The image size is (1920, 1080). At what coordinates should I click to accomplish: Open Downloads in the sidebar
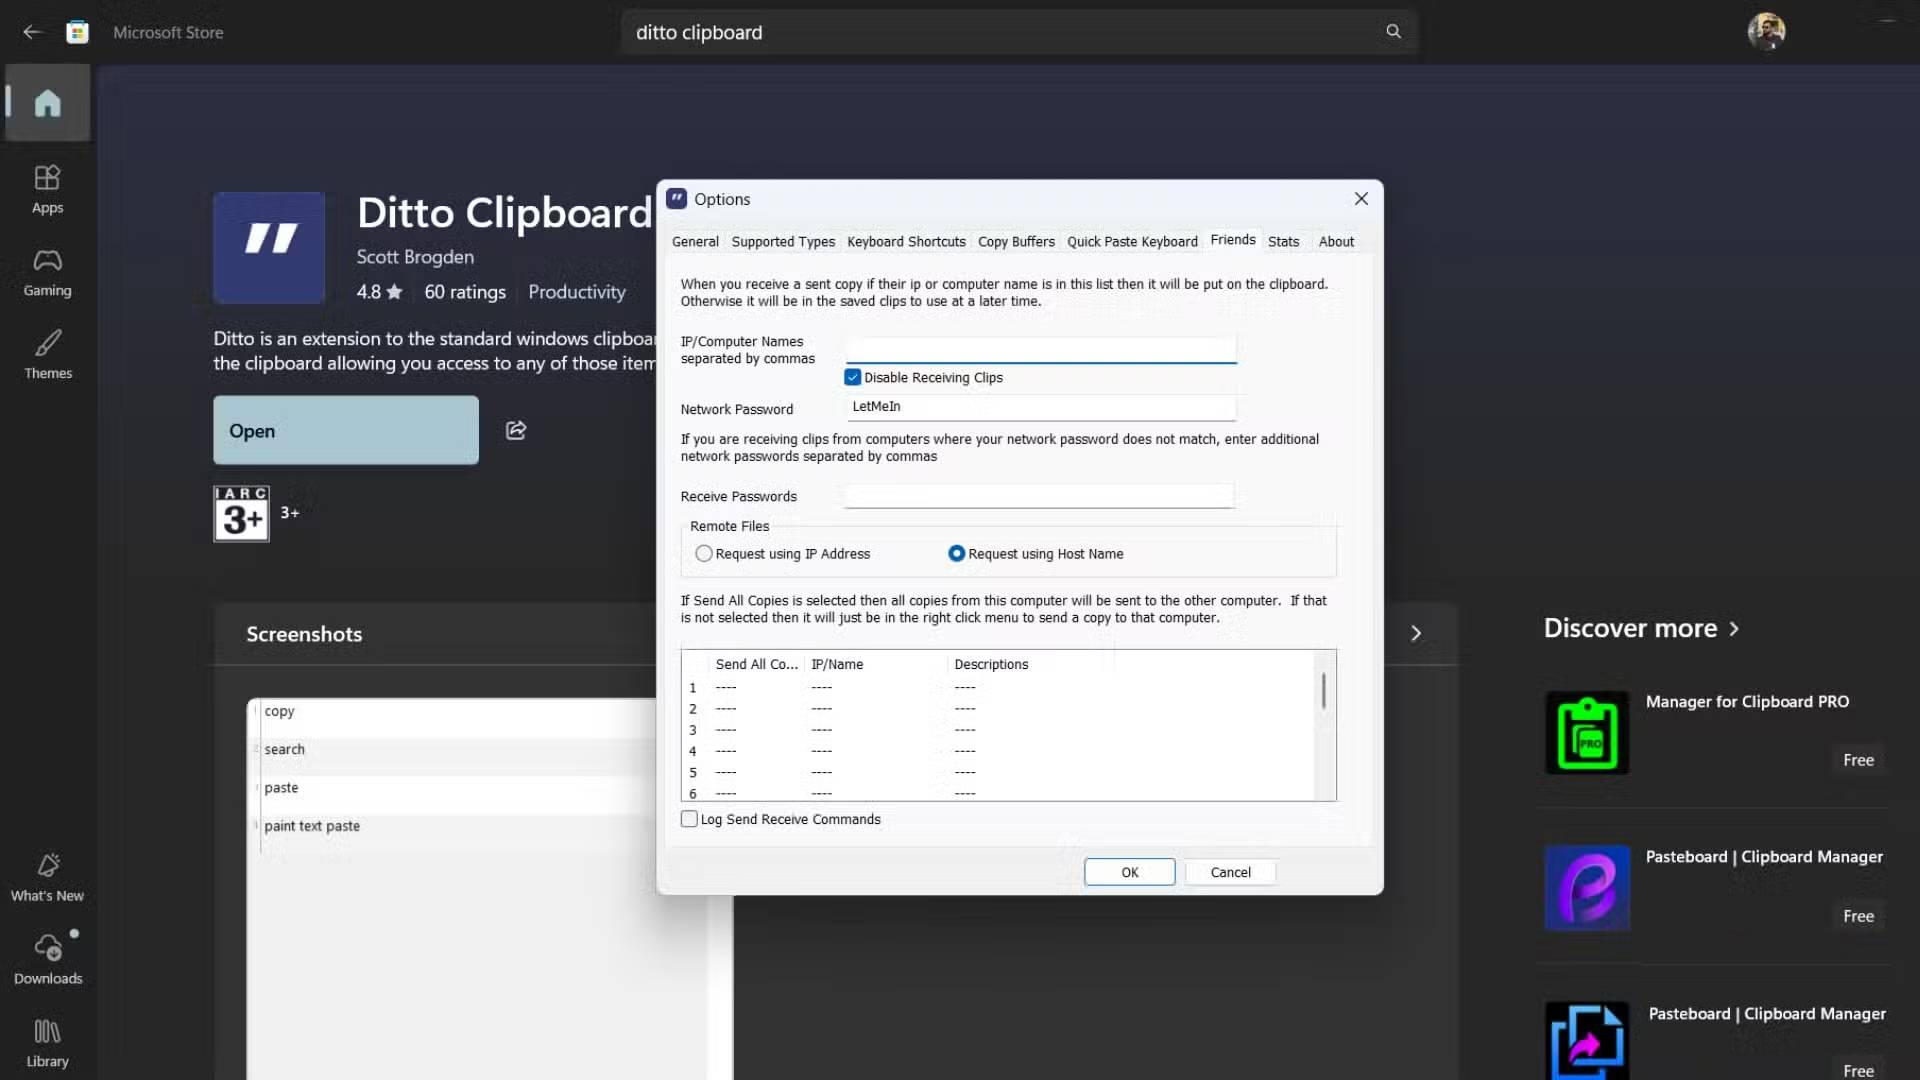click(47, 959)
